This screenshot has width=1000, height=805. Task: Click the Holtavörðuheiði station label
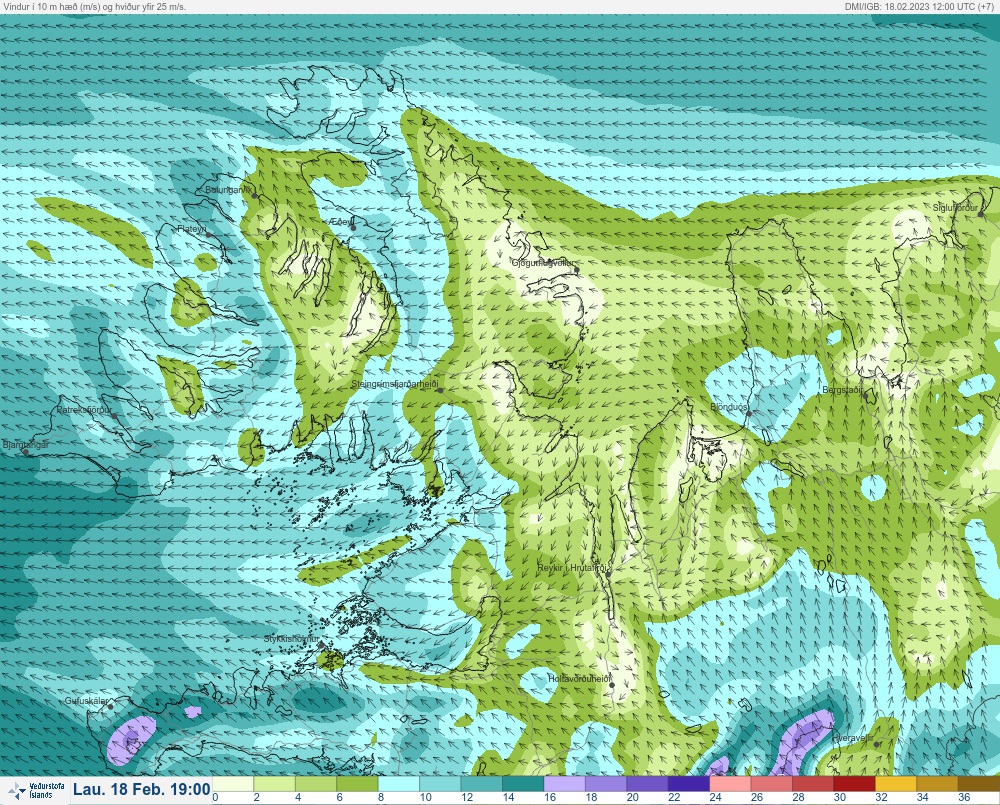580,679
